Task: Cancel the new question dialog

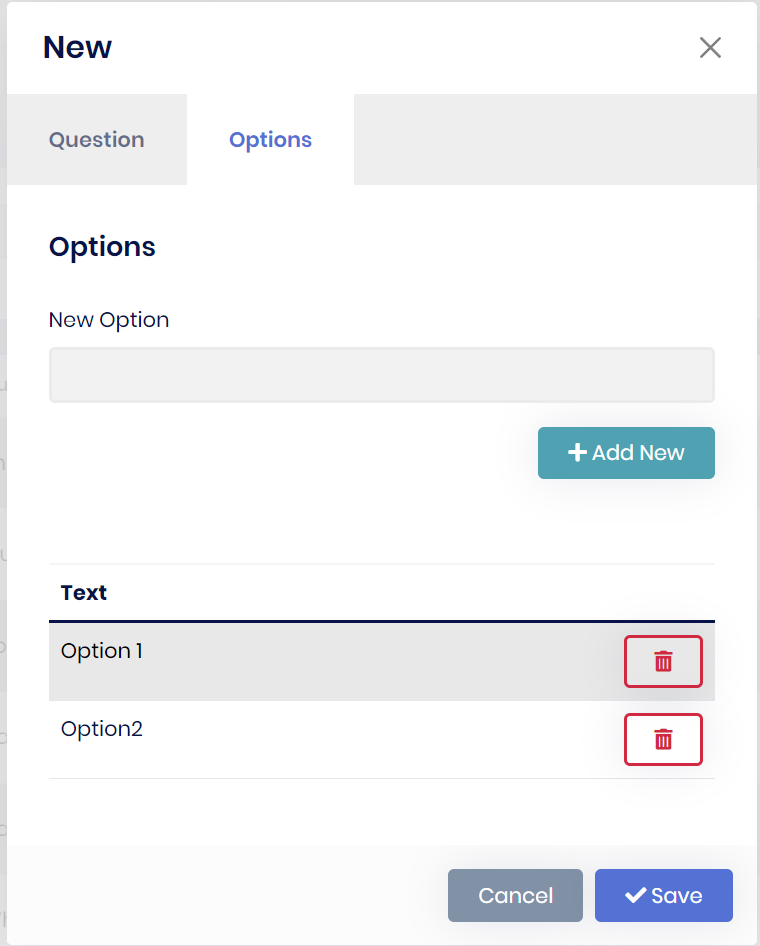Action: [515, 895]
